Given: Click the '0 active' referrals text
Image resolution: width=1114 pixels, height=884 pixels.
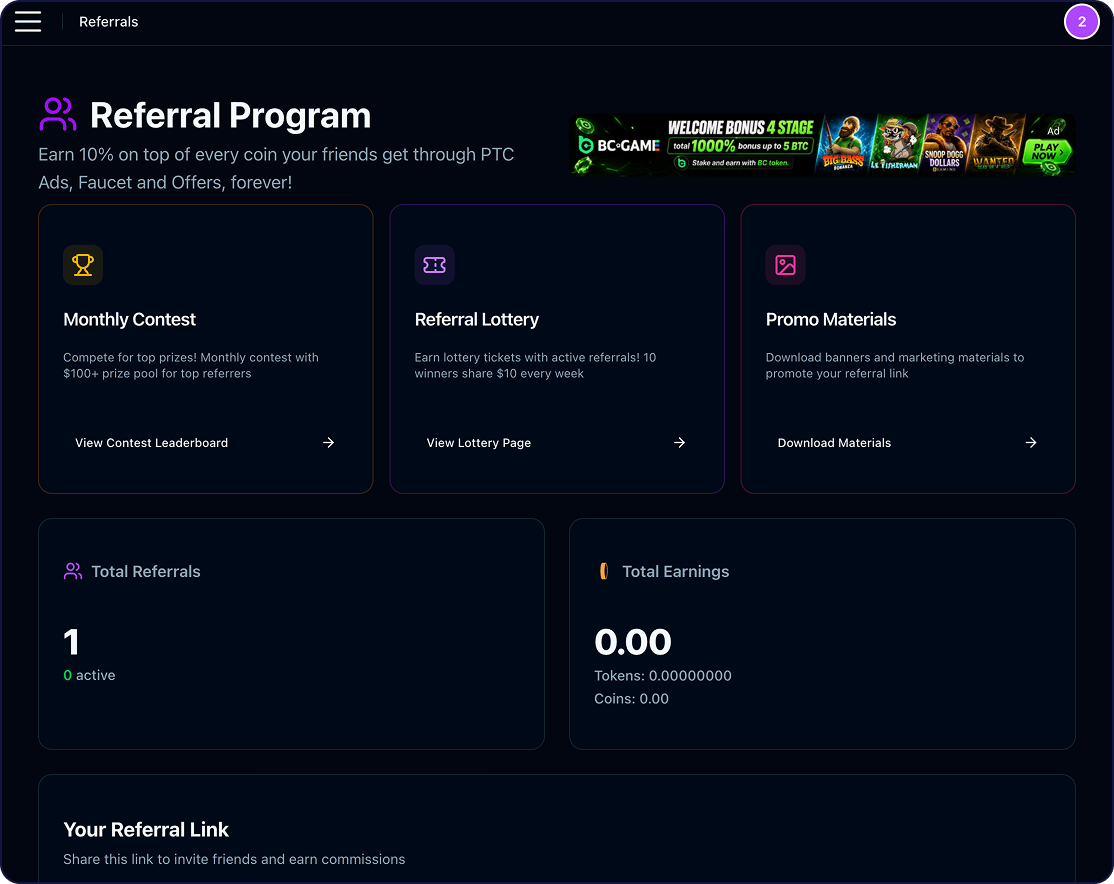Looking at the screenshot, I should [x=90, y=675].
